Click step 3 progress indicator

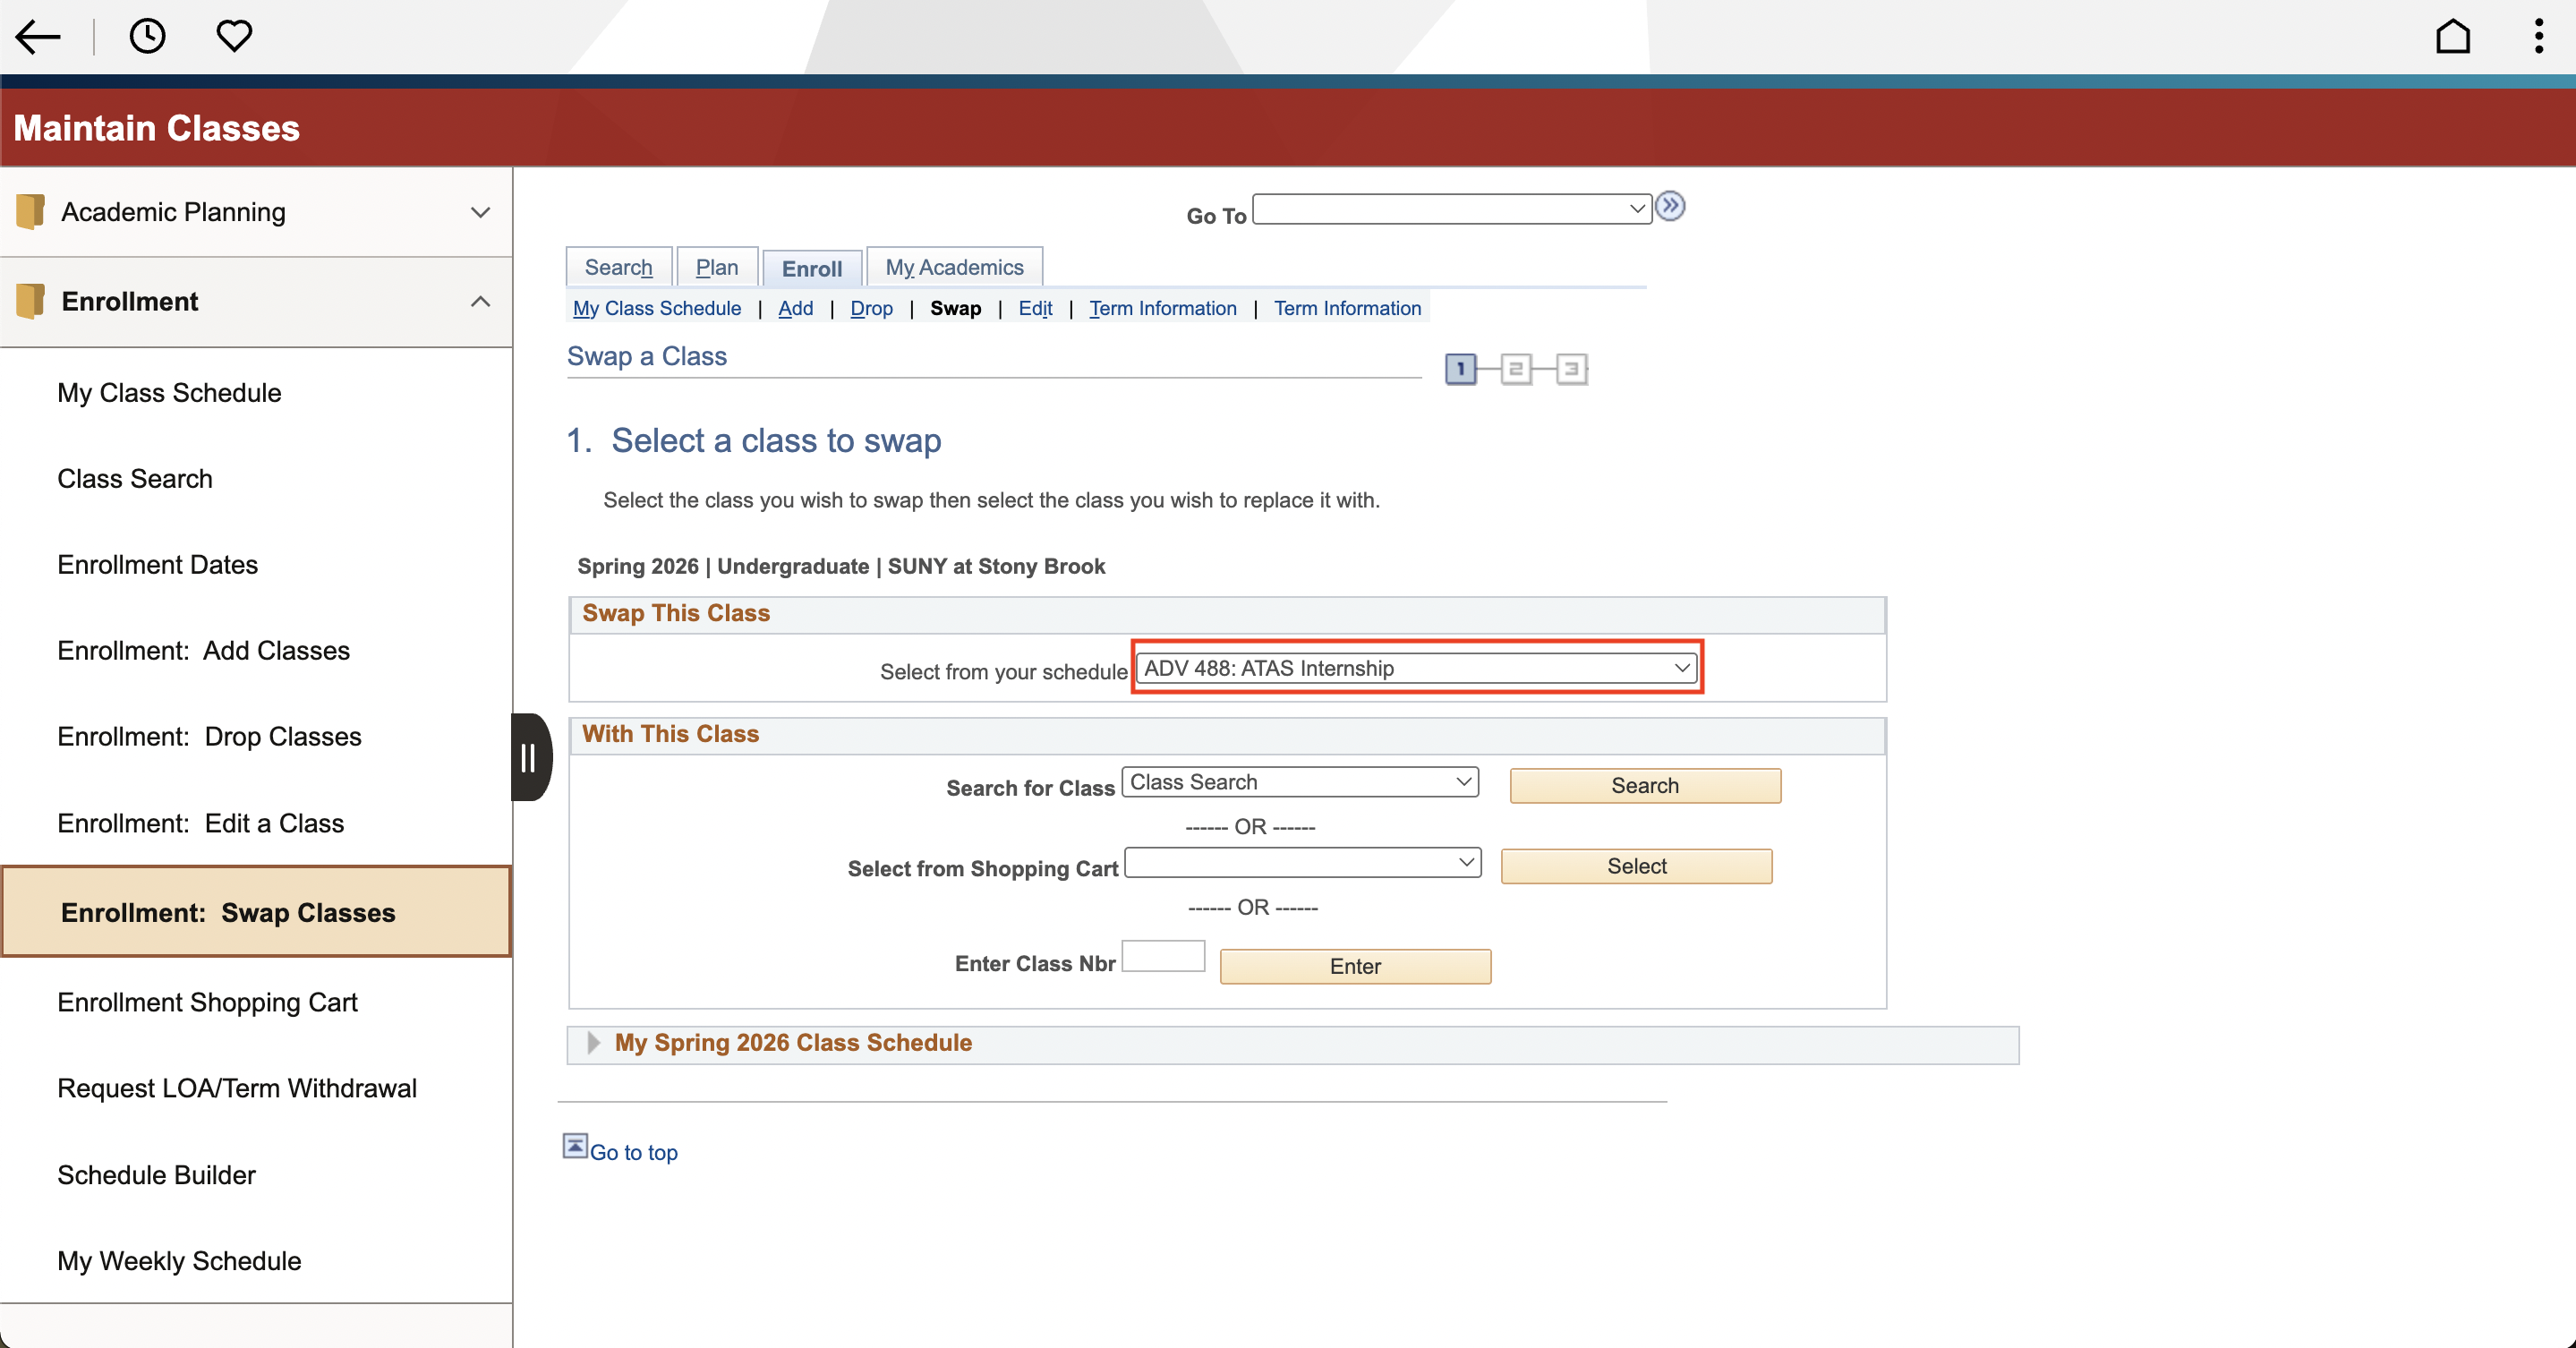pyautogui.click(x=1571, y=369)
